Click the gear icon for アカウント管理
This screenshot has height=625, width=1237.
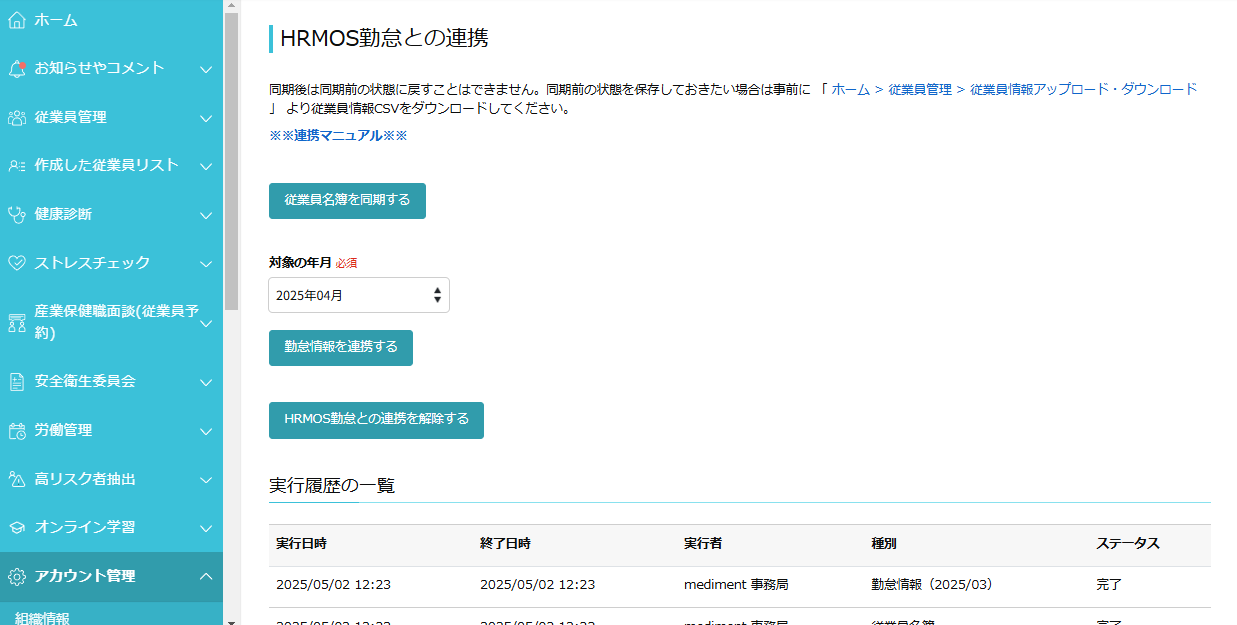pos(17,577)
